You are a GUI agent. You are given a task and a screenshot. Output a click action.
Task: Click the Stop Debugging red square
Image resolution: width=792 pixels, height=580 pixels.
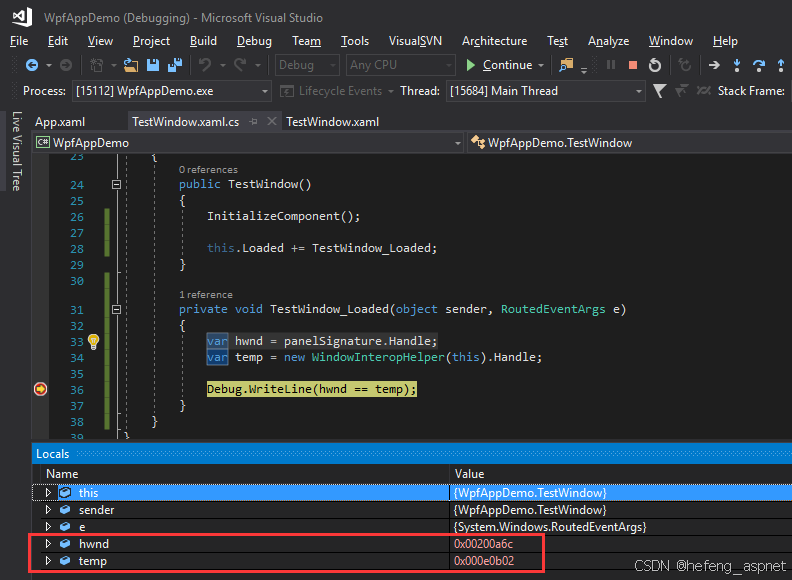632,65
